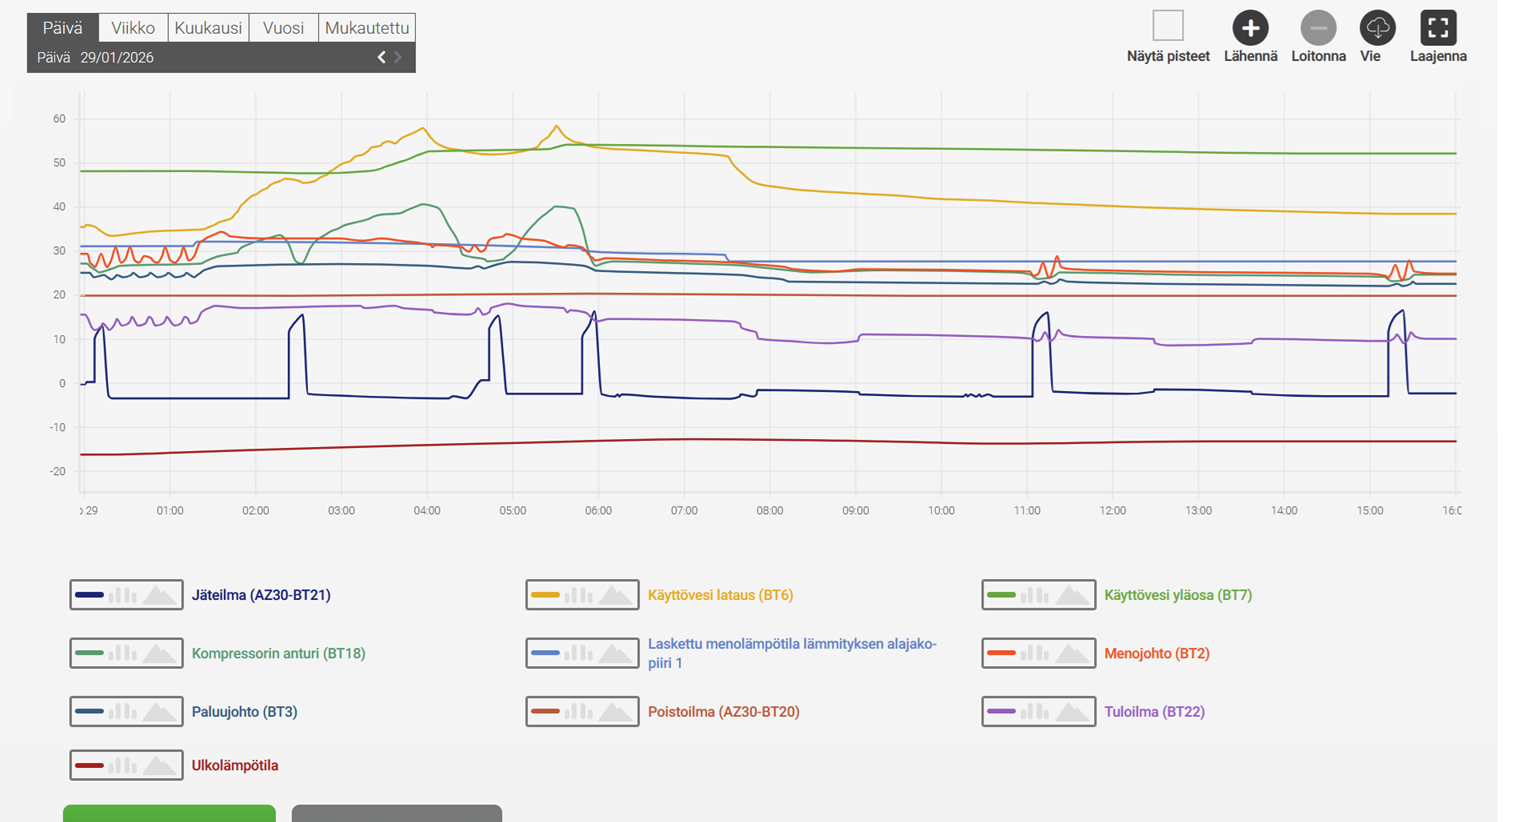The image size is (1521, 822).
Task: Go to next day with right arrow
Action: (x=398, y=57)
